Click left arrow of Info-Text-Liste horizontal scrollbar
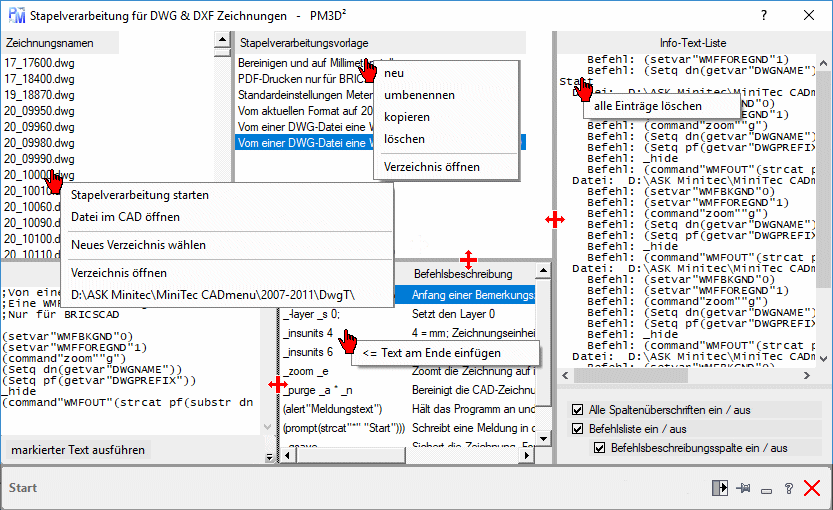 (565, 376)
